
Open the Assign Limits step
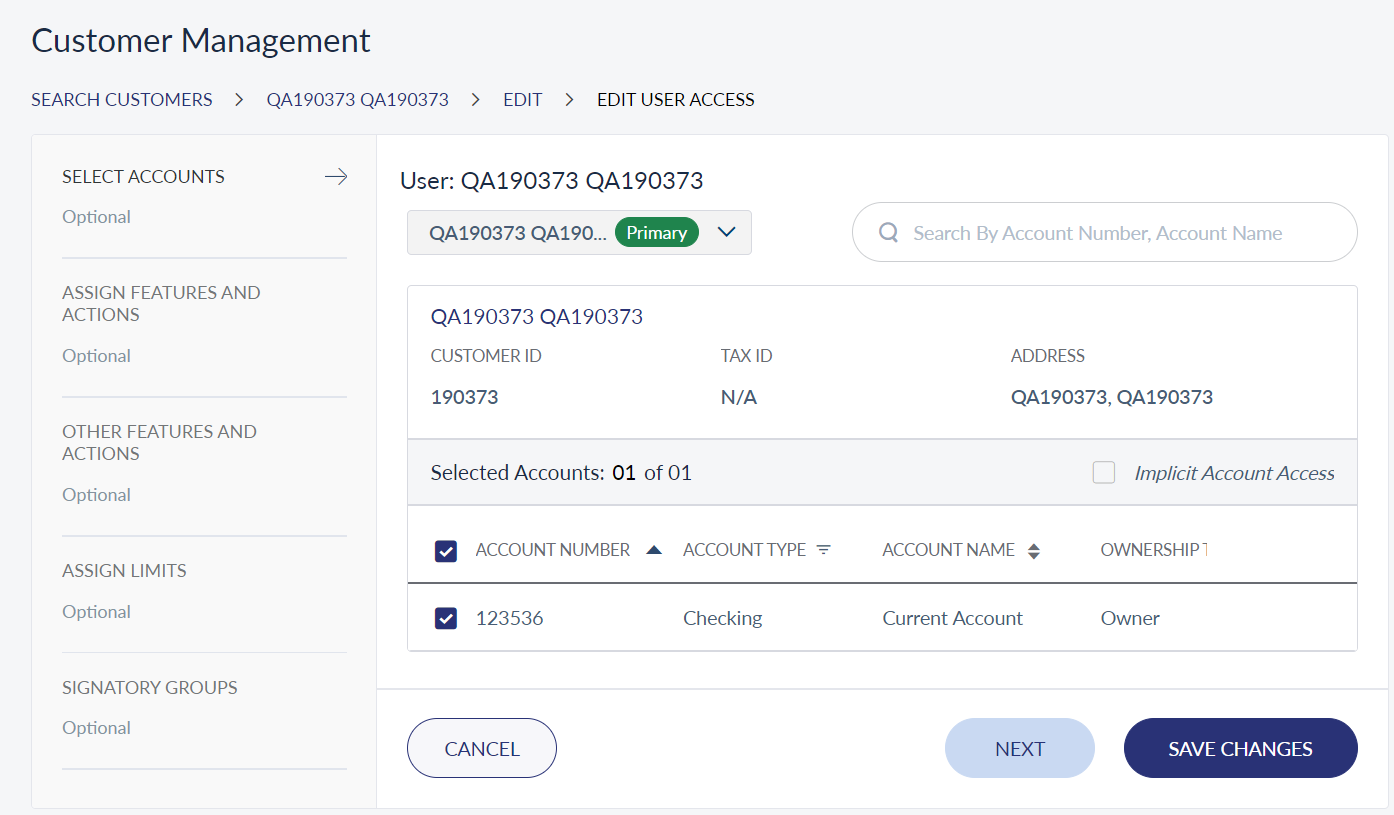pos(124,571)
